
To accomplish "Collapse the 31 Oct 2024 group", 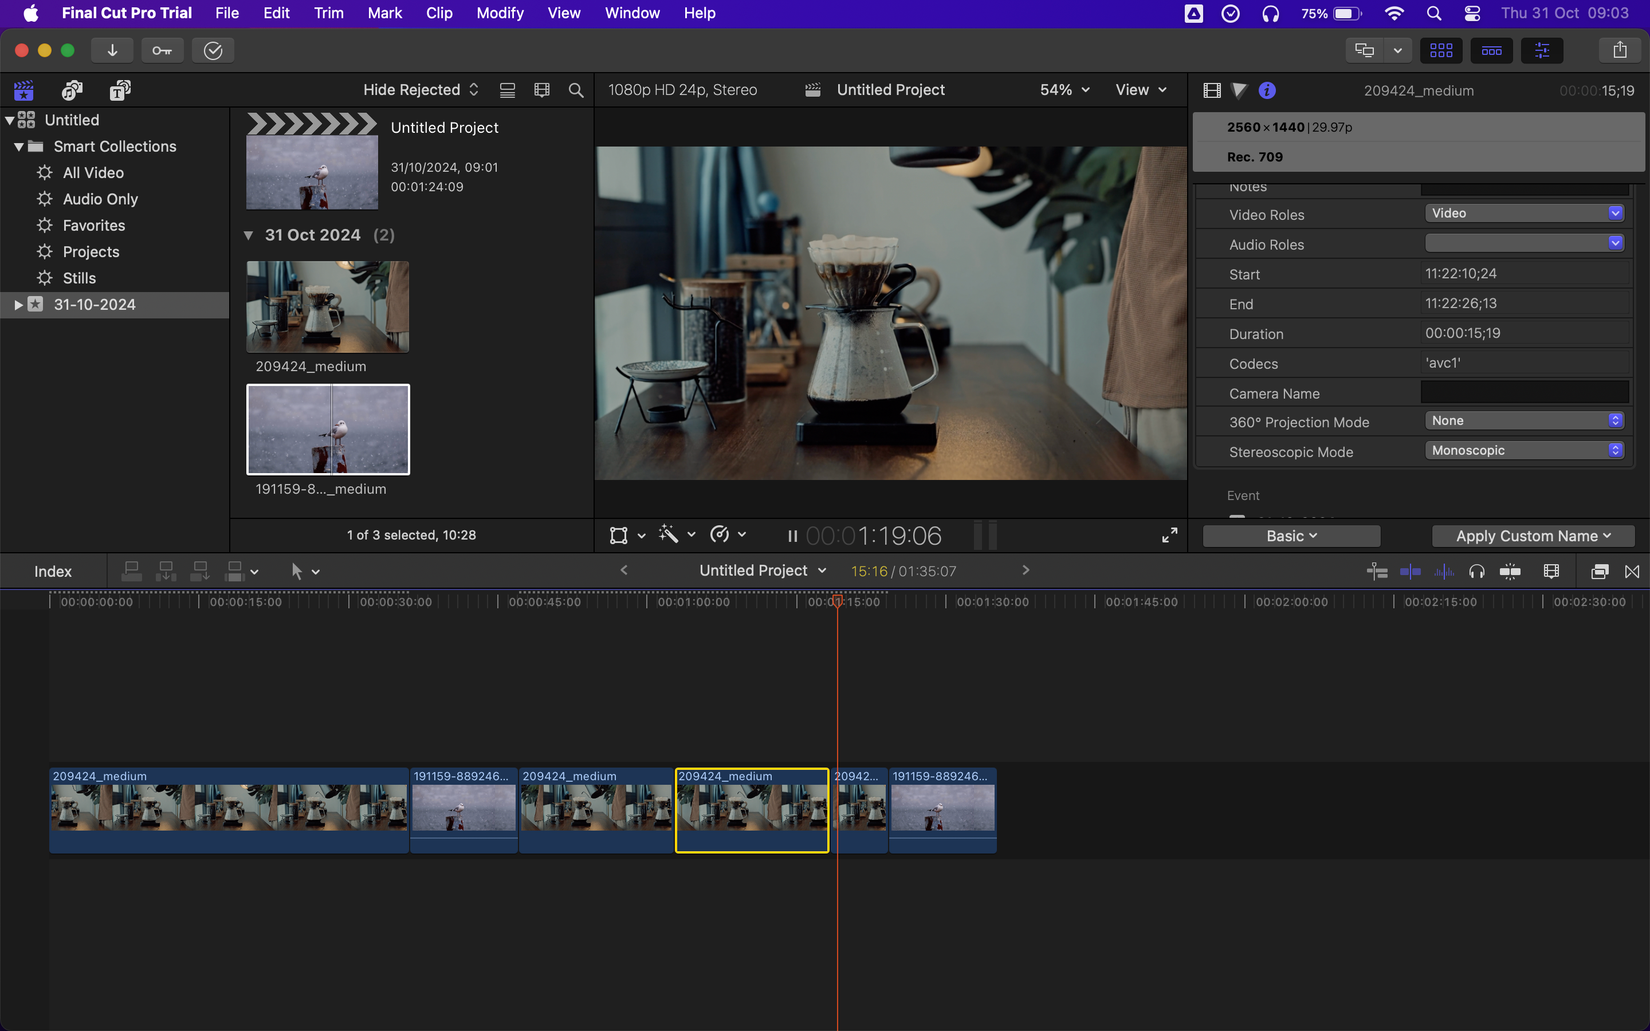I will pos(248,235).
